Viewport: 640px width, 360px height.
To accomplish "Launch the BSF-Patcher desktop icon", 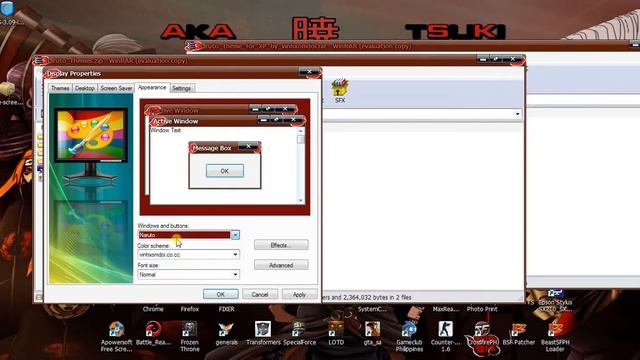I will coord(519,333).
